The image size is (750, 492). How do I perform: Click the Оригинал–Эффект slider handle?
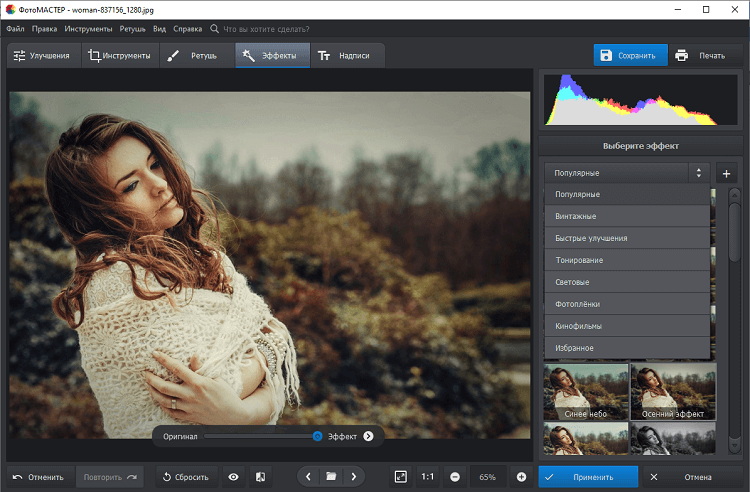pos(317,436)
